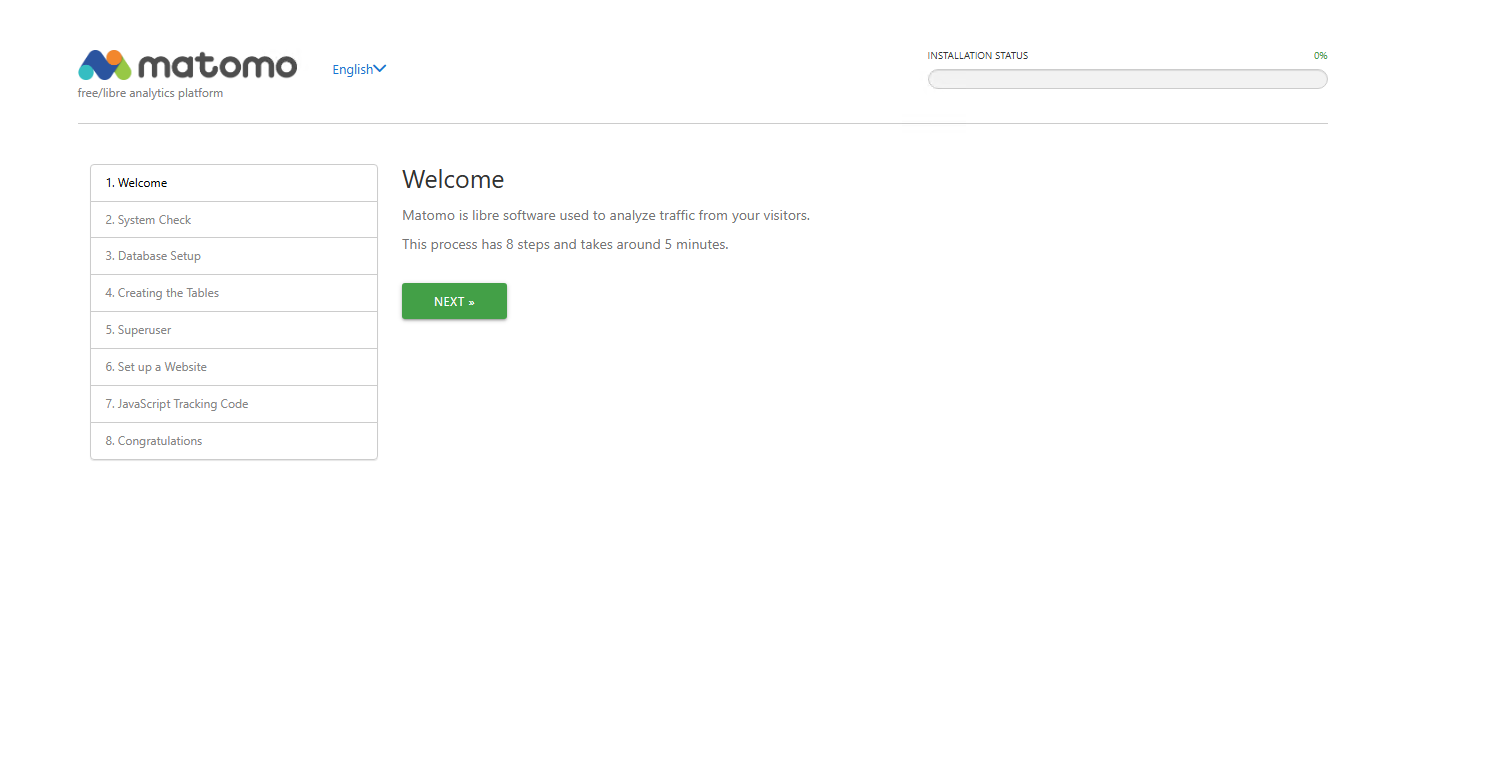The height and width of the screenshot is (758, 1511).
Task: Open 7. JavaScript Tracking Code step
Action: click(176, 404)
